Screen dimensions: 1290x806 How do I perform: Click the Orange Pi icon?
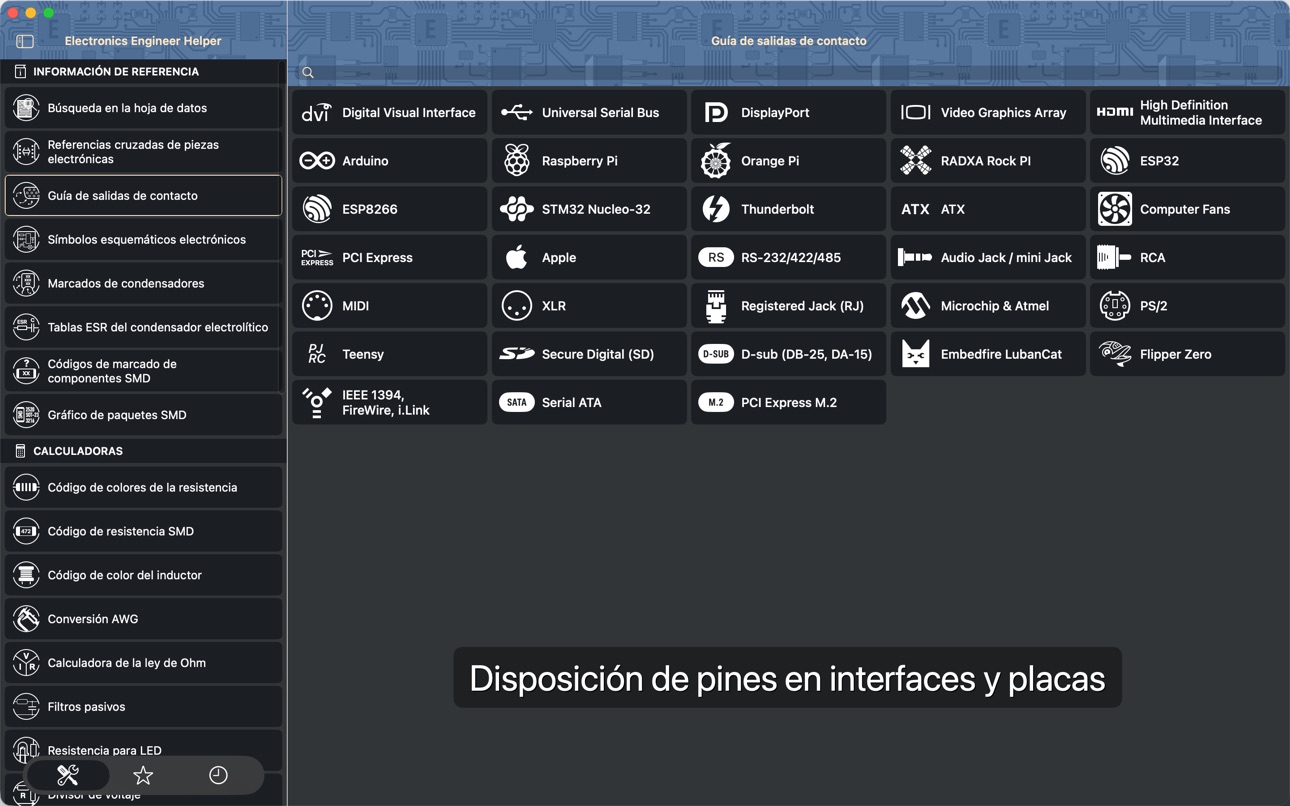coord(716,161)
